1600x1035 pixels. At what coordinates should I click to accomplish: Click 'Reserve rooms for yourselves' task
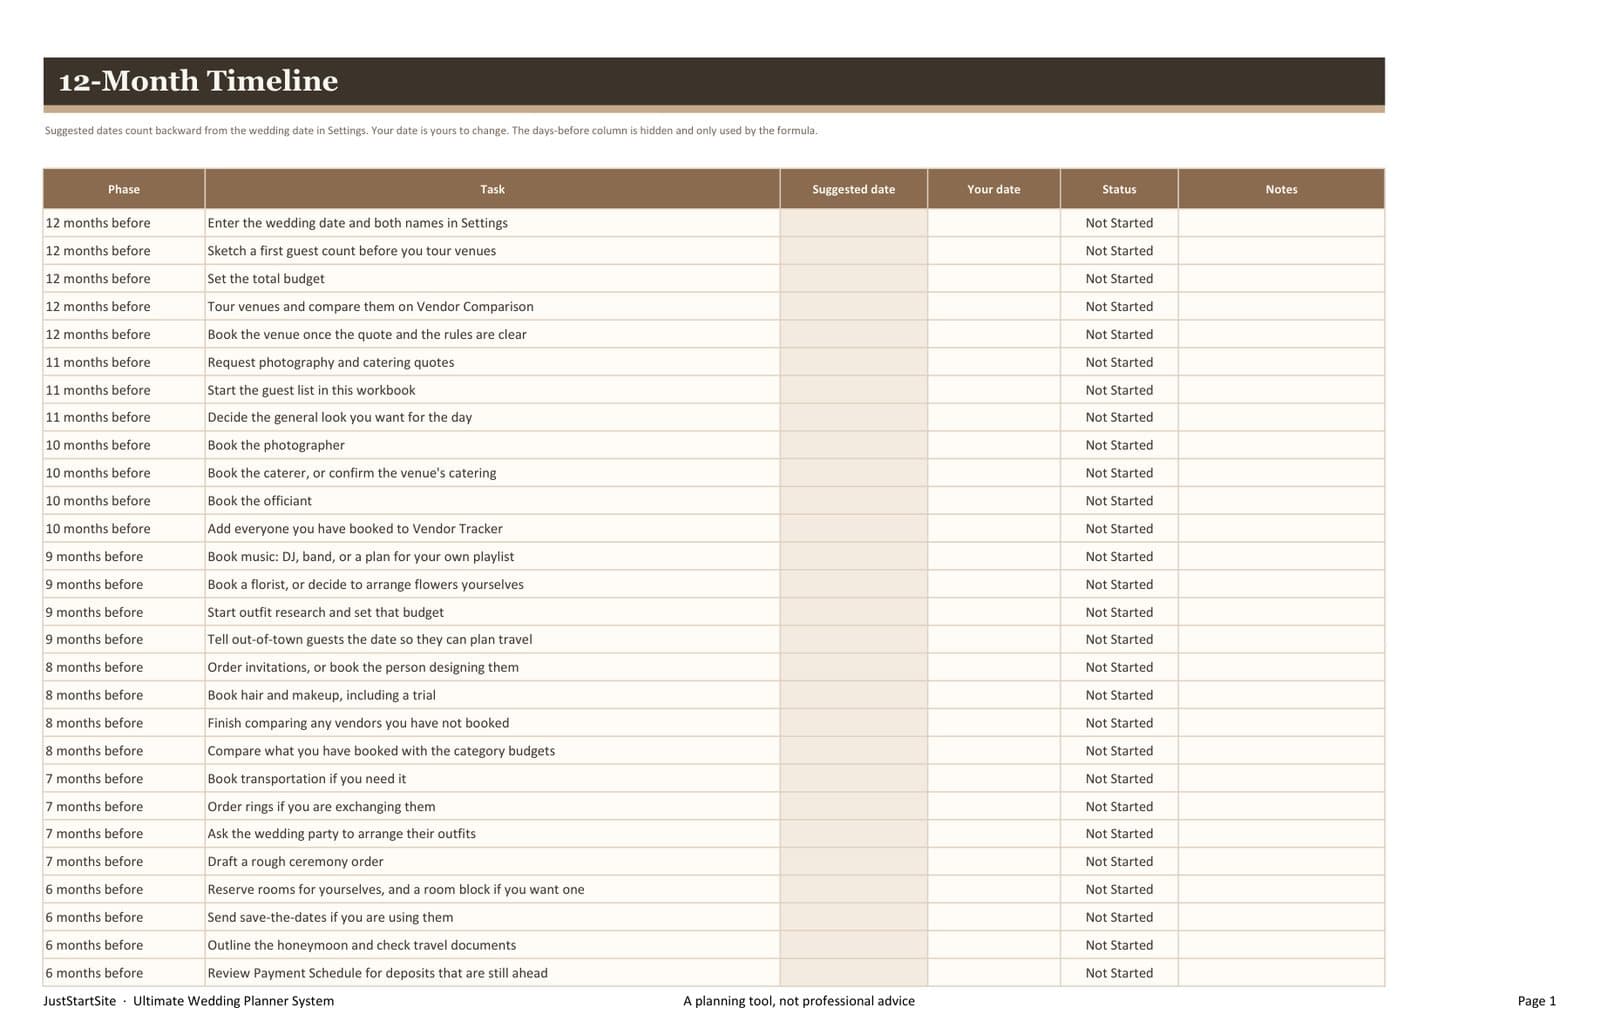492,890
